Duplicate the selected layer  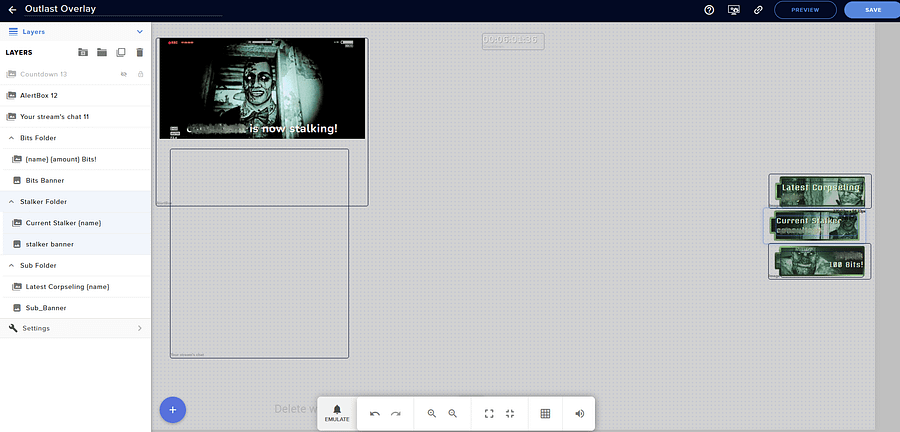pos(121,53)
